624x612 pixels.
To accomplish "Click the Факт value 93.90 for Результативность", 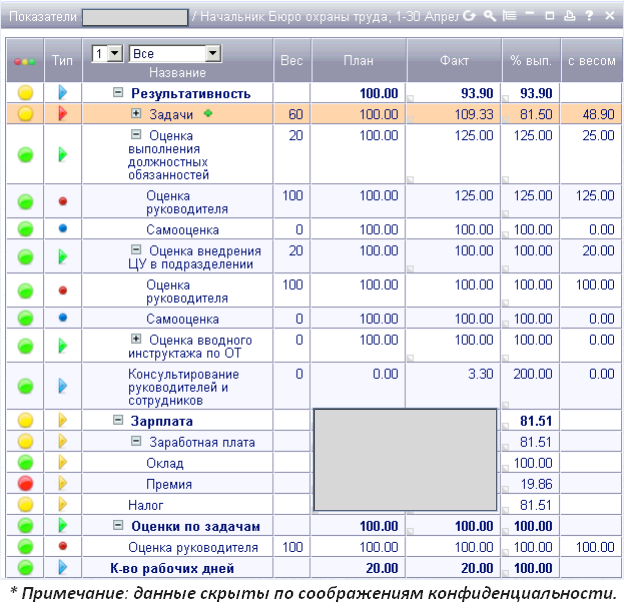I will (477, 93).
